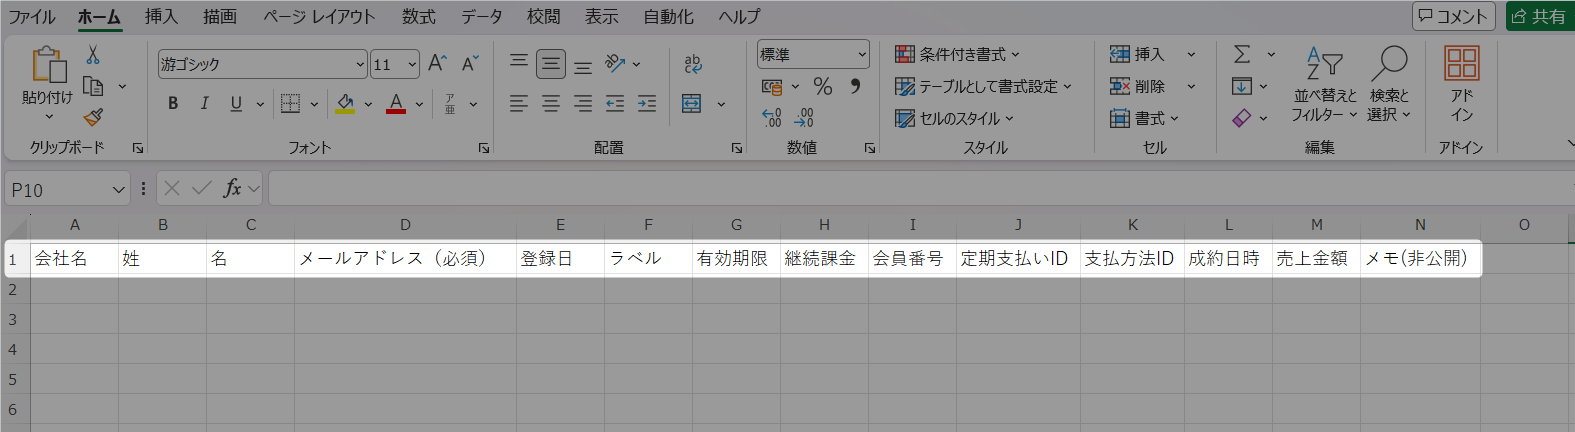Click the merge and center icon
This screenshot has height=432, width=1575.
pos(692,103)
